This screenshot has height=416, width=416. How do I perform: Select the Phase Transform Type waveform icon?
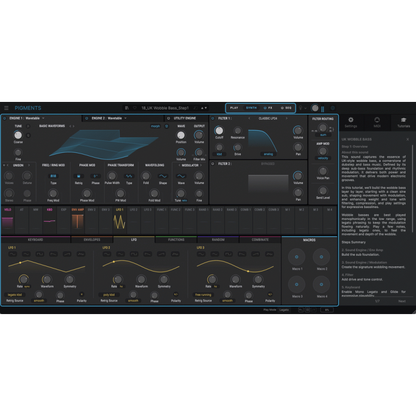pyautogui.click(x=129, y=176)
